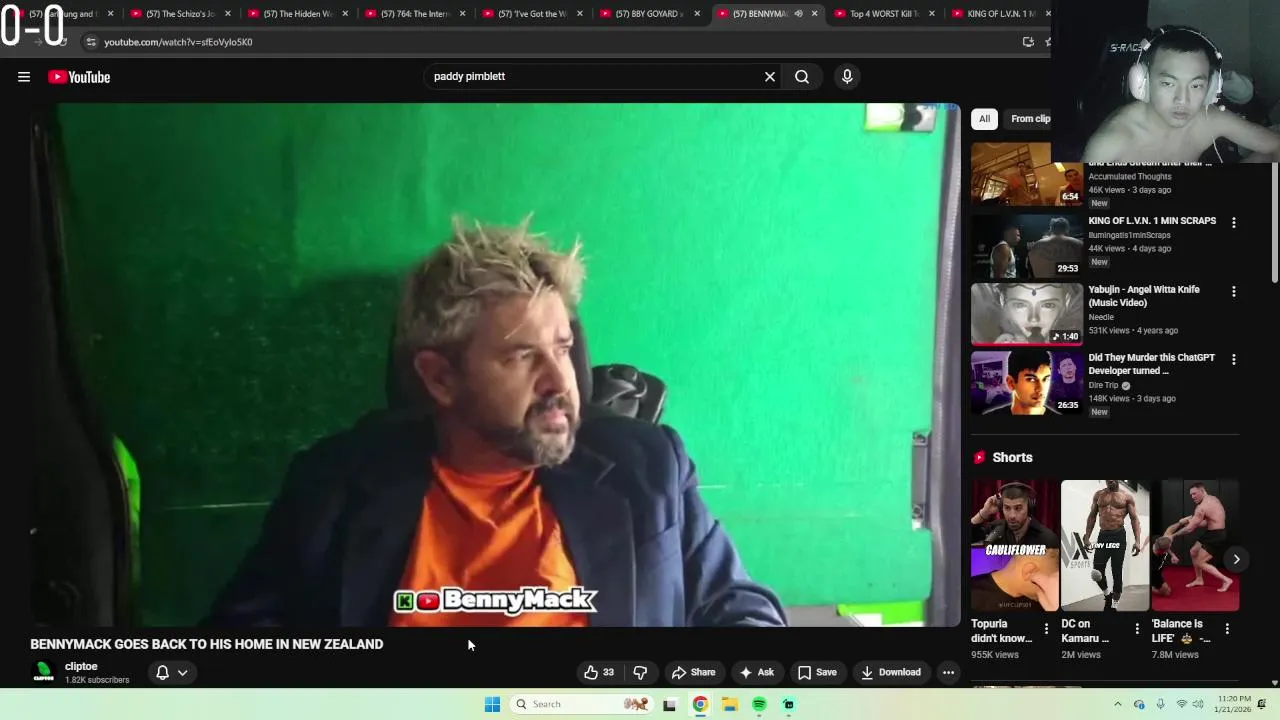Open the 'Balance is LIFE' short

1195,545
